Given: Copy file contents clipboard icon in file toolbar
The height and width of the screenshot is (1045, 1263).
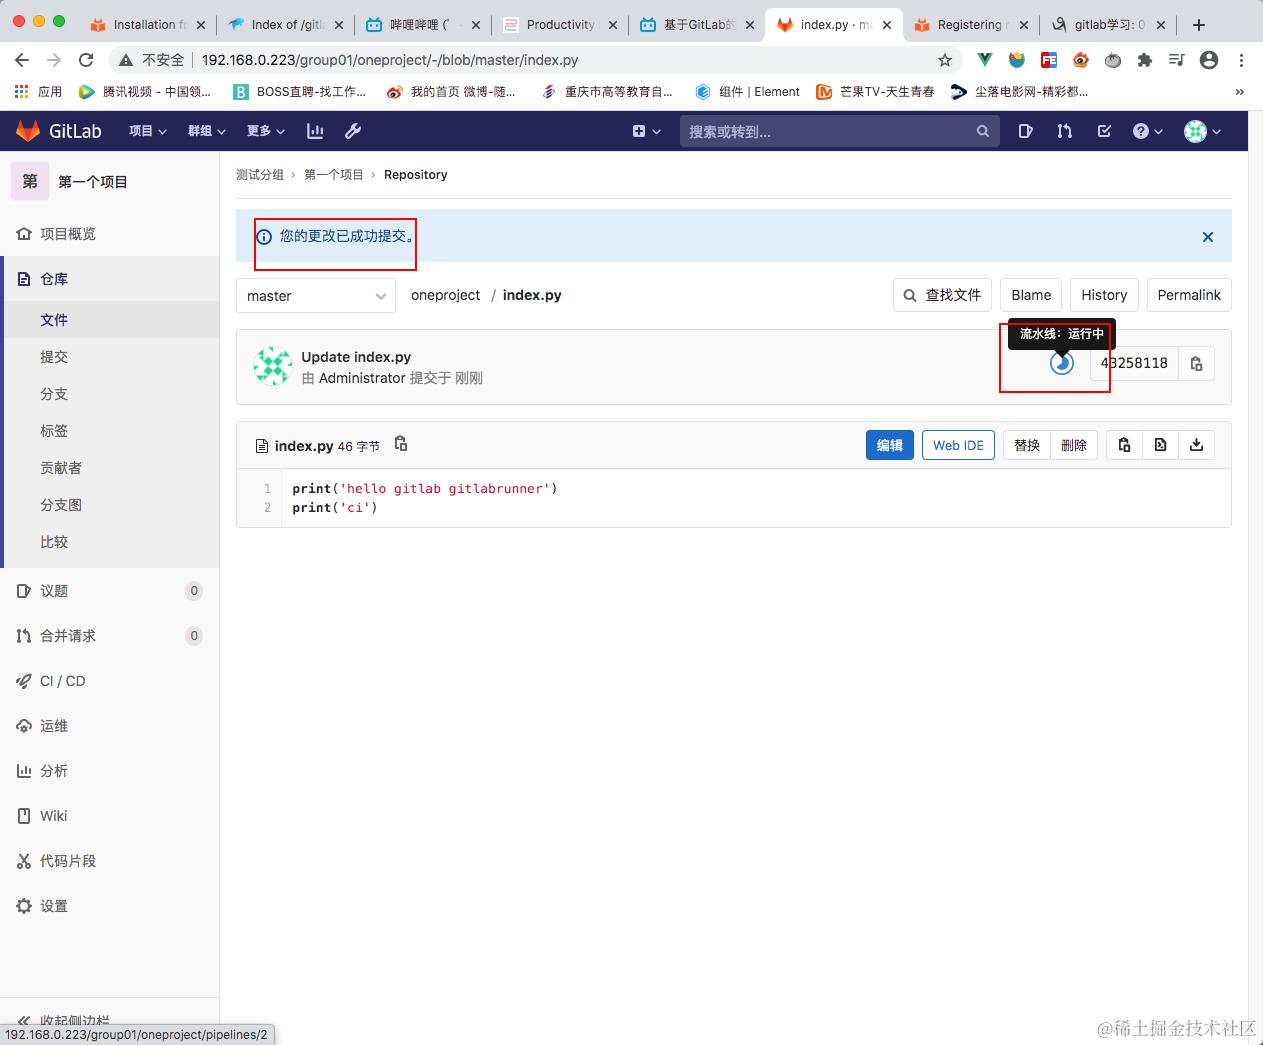Looking at the screenshot, I should (x=1123, y=445).
